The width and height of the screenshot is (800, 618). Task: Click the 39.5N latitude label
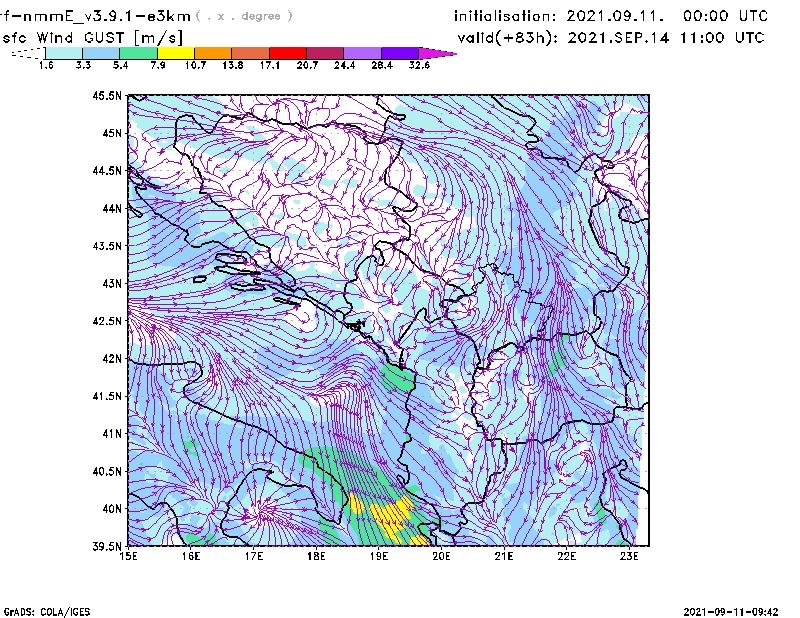click(x=107, y=547)
